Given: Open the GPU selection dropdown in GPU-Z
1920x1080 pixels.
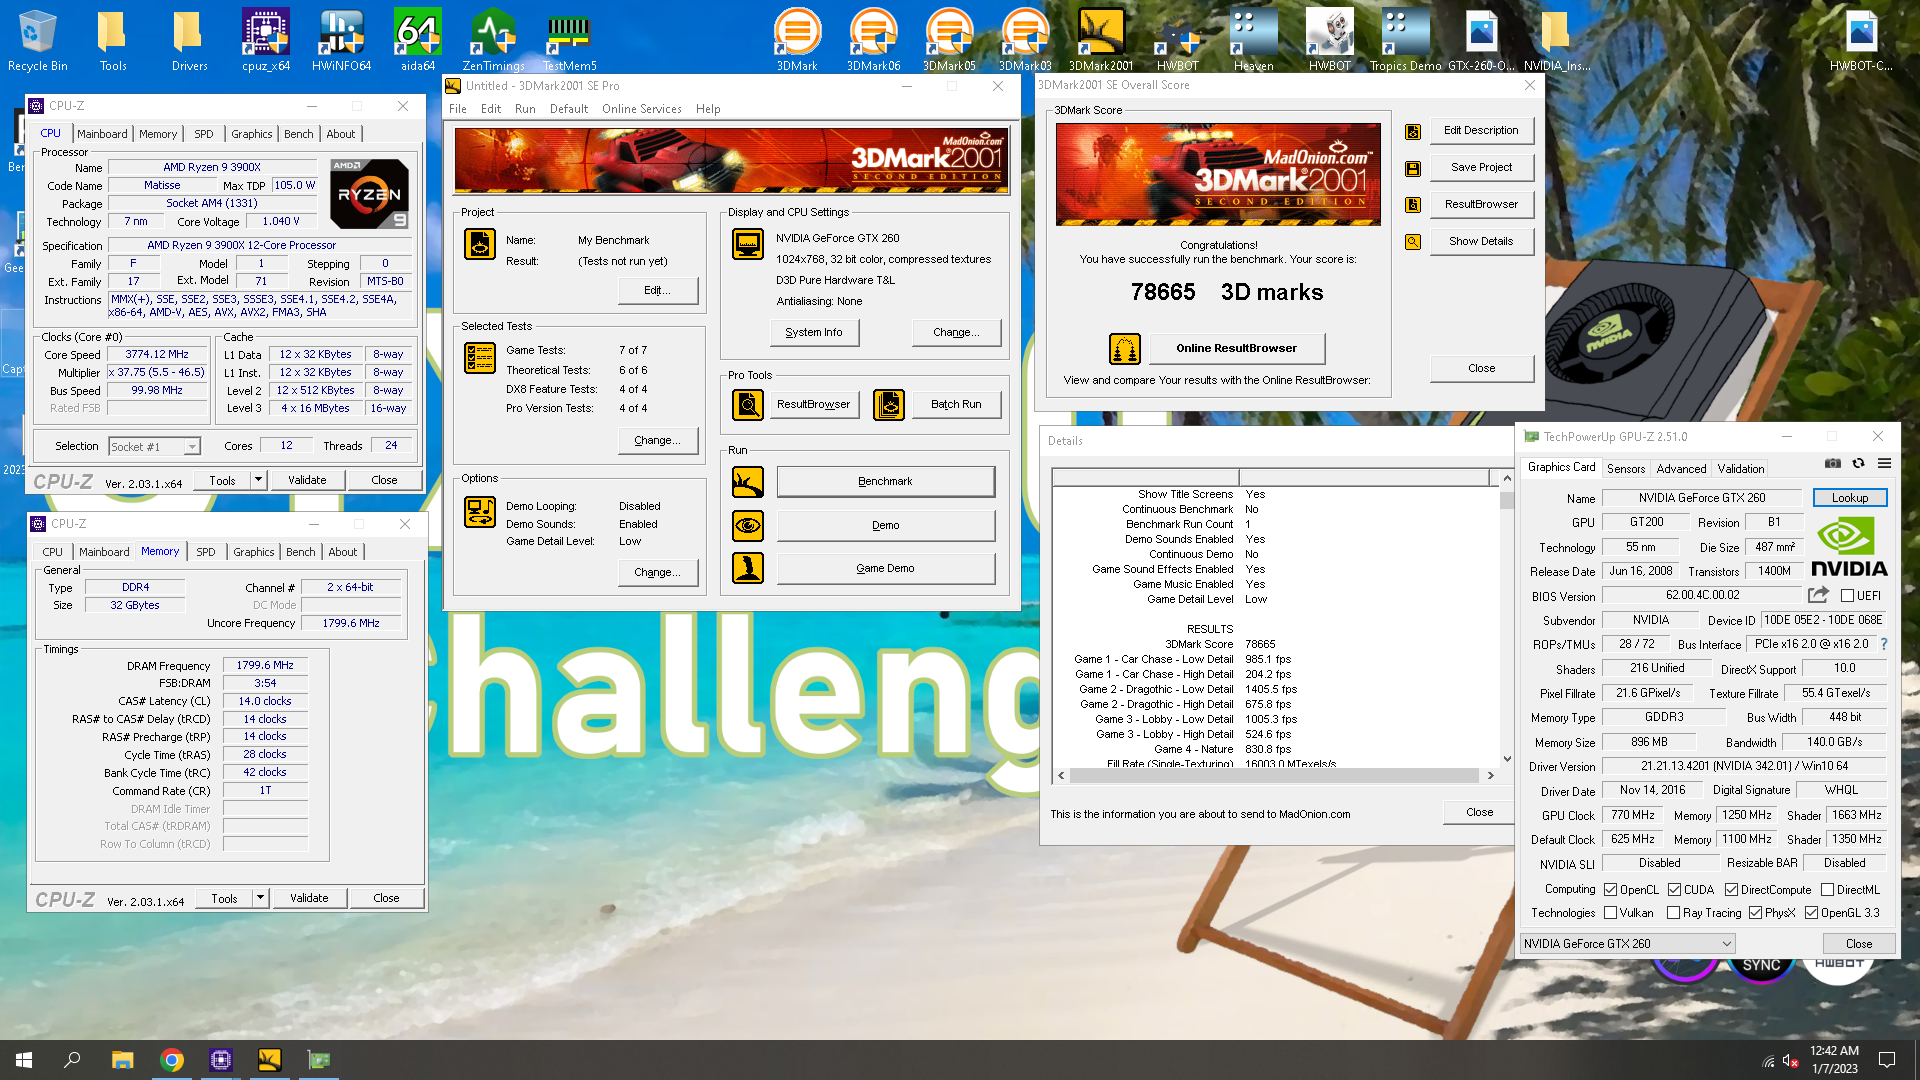Looking at the screenshot, I should [x=1627, y=944].
